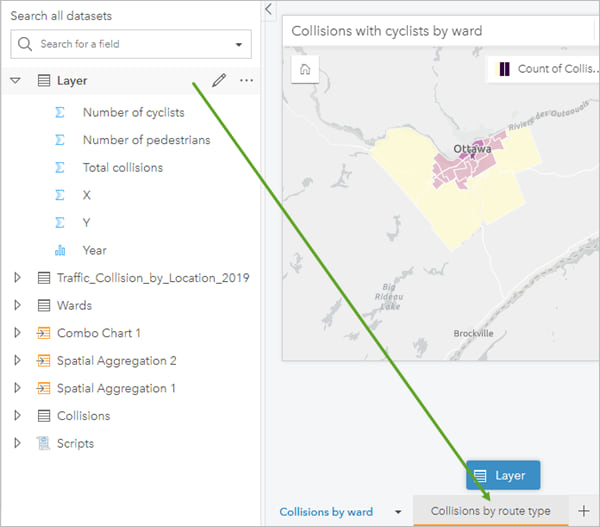
Task: Expand the Spatial Aggregation 2 dataset
Action: coord(16,360)
